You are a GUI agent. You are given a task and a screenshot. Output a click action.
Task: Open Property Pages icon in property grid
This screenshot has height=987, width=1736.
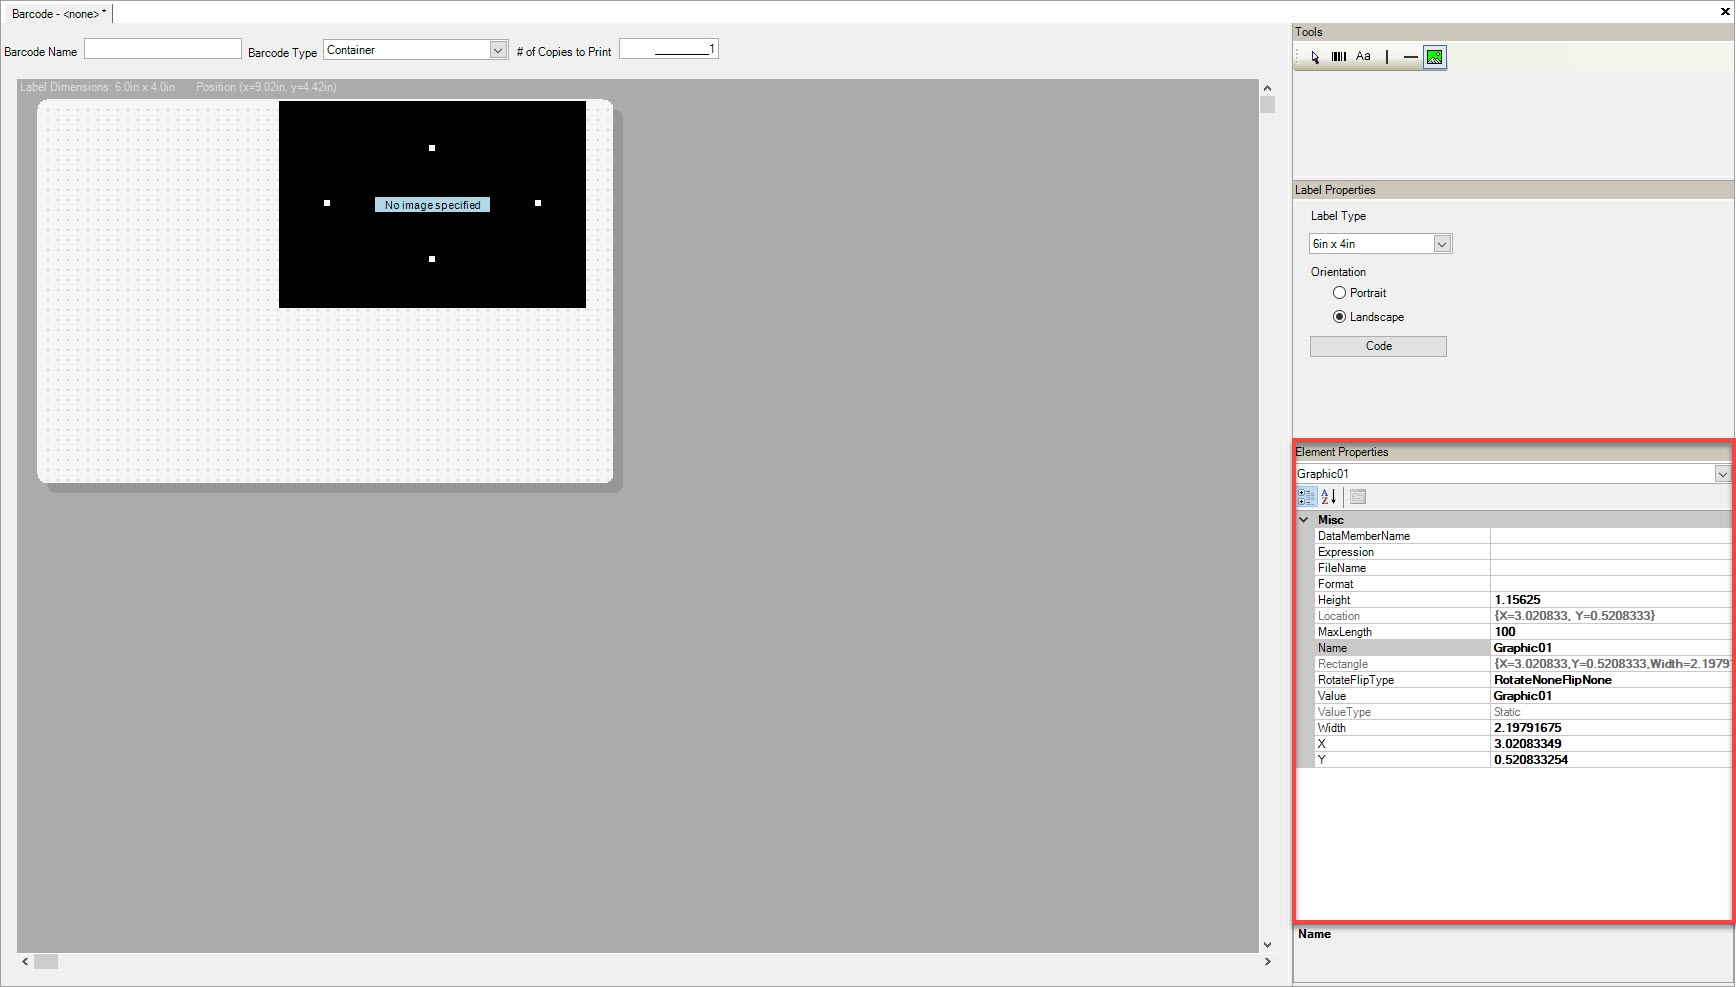pyautogui.click(x=1358, y=497)
